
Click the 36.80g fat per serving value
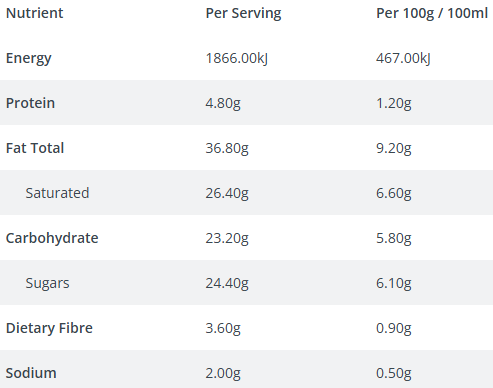point(227,149)
